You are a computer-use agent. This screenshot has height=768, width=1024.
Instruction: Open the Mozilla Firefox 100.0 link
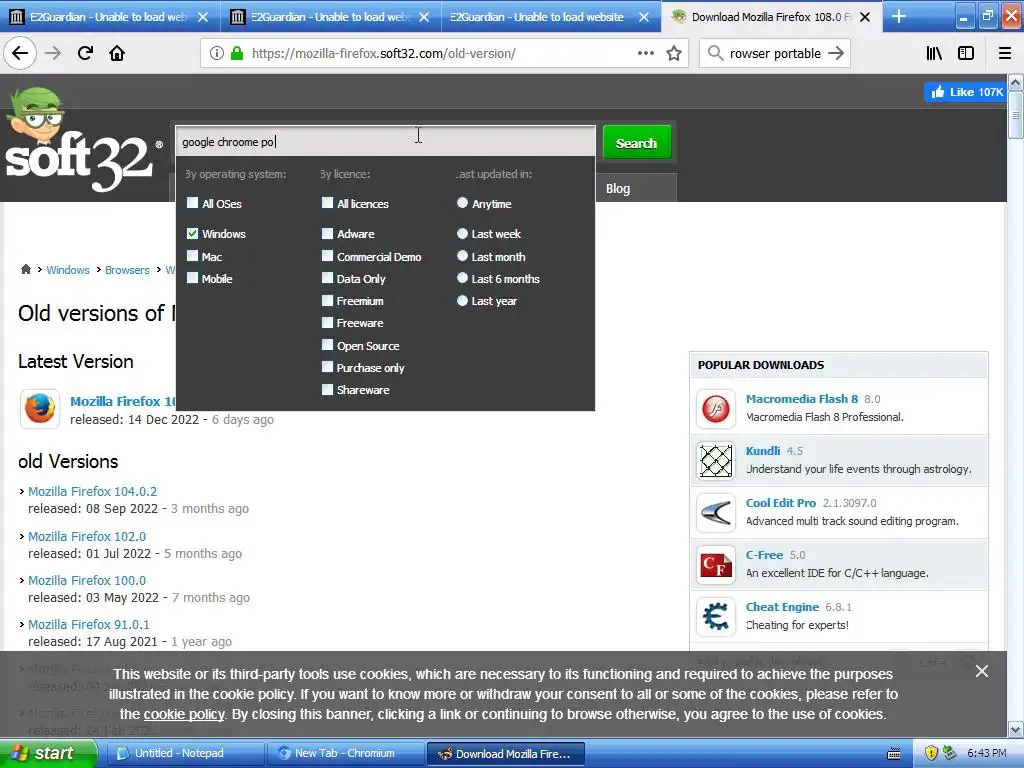(x=87, y=580)
